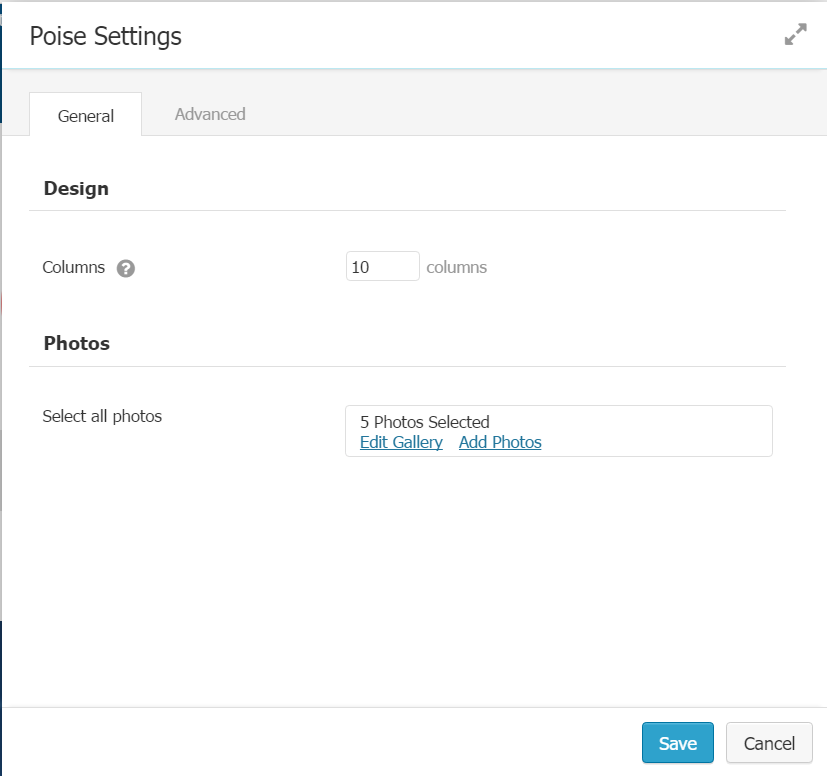
Task: Open the Advanced tab
Action: pos(210,114)
